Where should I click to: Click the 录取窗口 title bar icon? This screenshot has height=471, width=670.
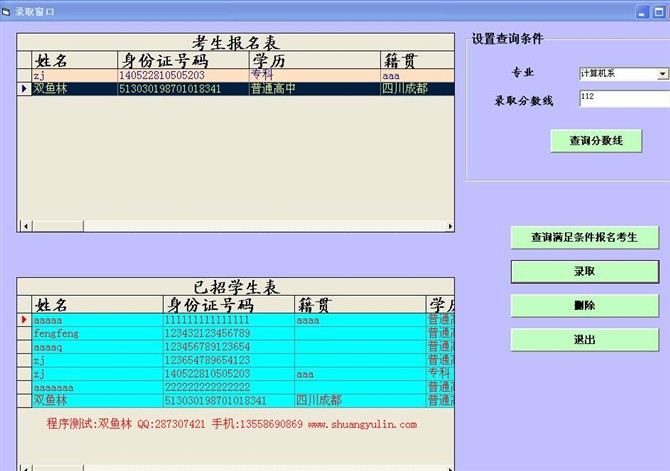pyautogui.click(x=6, y=12)
